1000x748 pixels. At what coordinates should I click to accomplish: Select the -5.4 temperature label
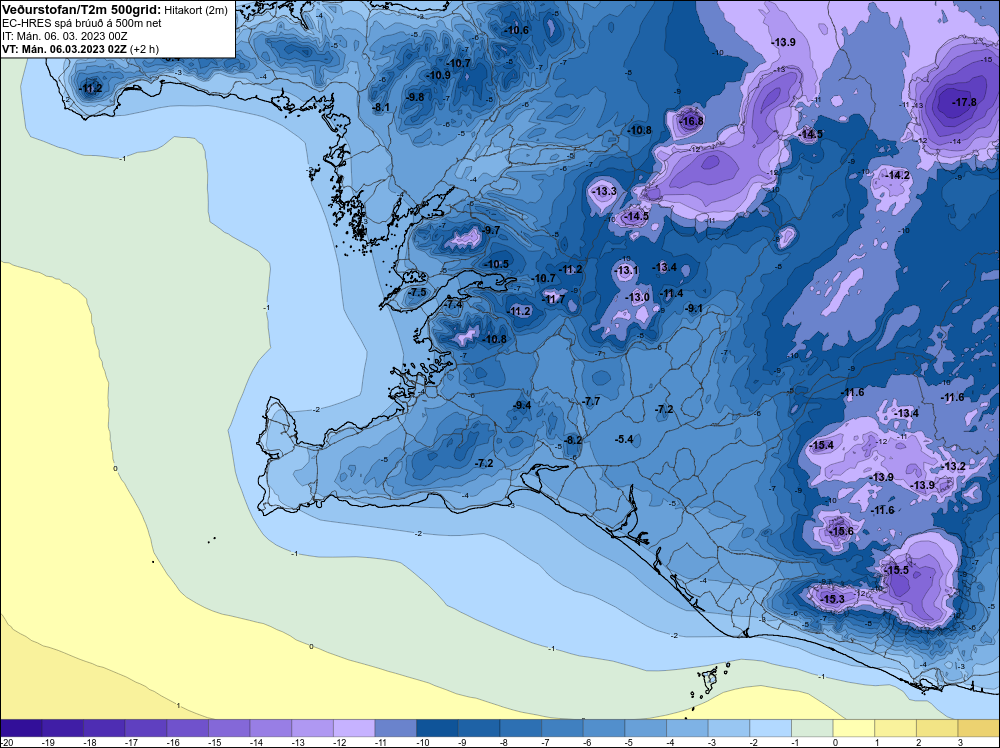pyautogui.click(x=624, y=439)
